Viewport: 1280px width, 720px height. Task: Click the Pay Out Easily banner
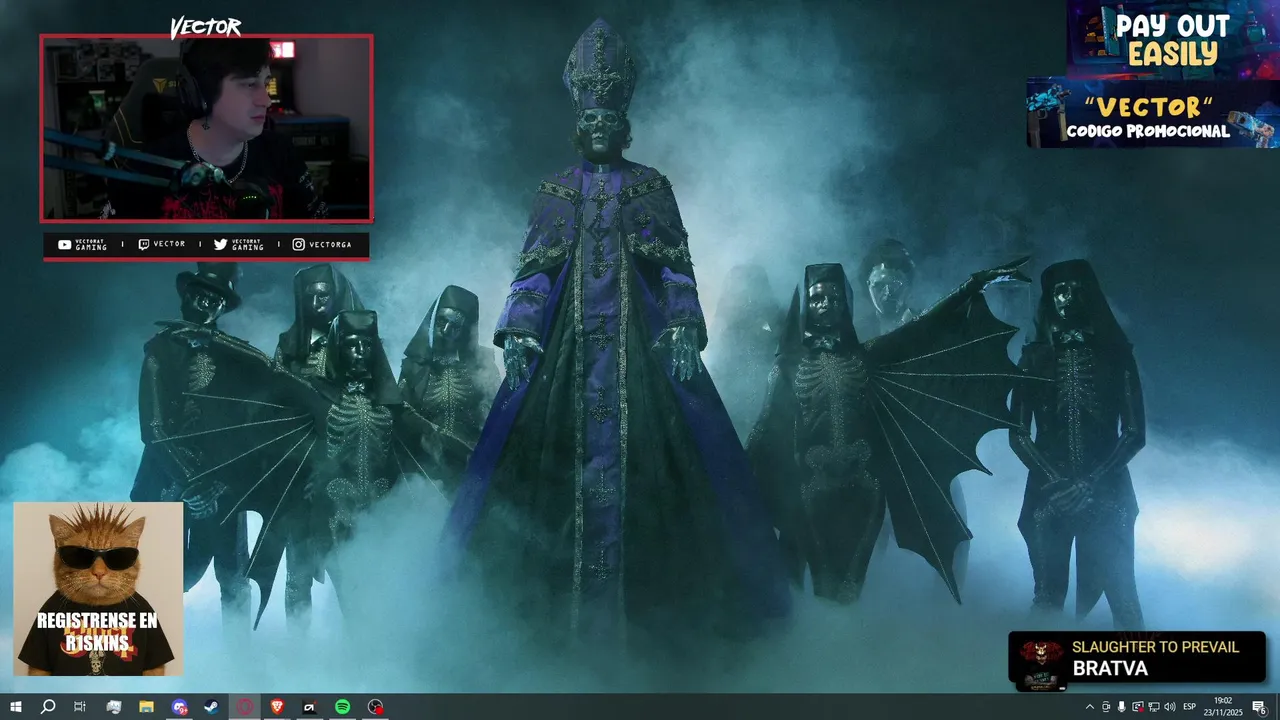[1173, 39]
